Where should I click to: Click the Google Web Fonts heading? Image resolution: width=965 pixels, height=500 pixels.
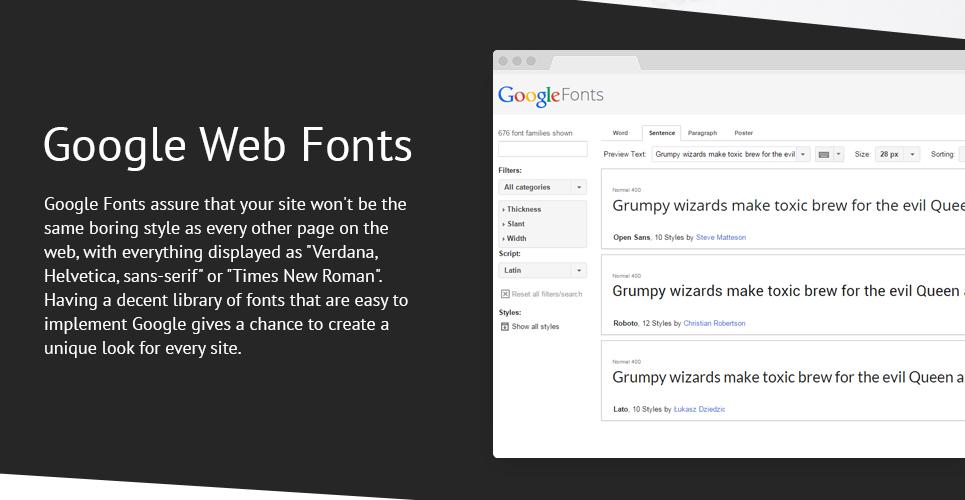pos(228,145)
